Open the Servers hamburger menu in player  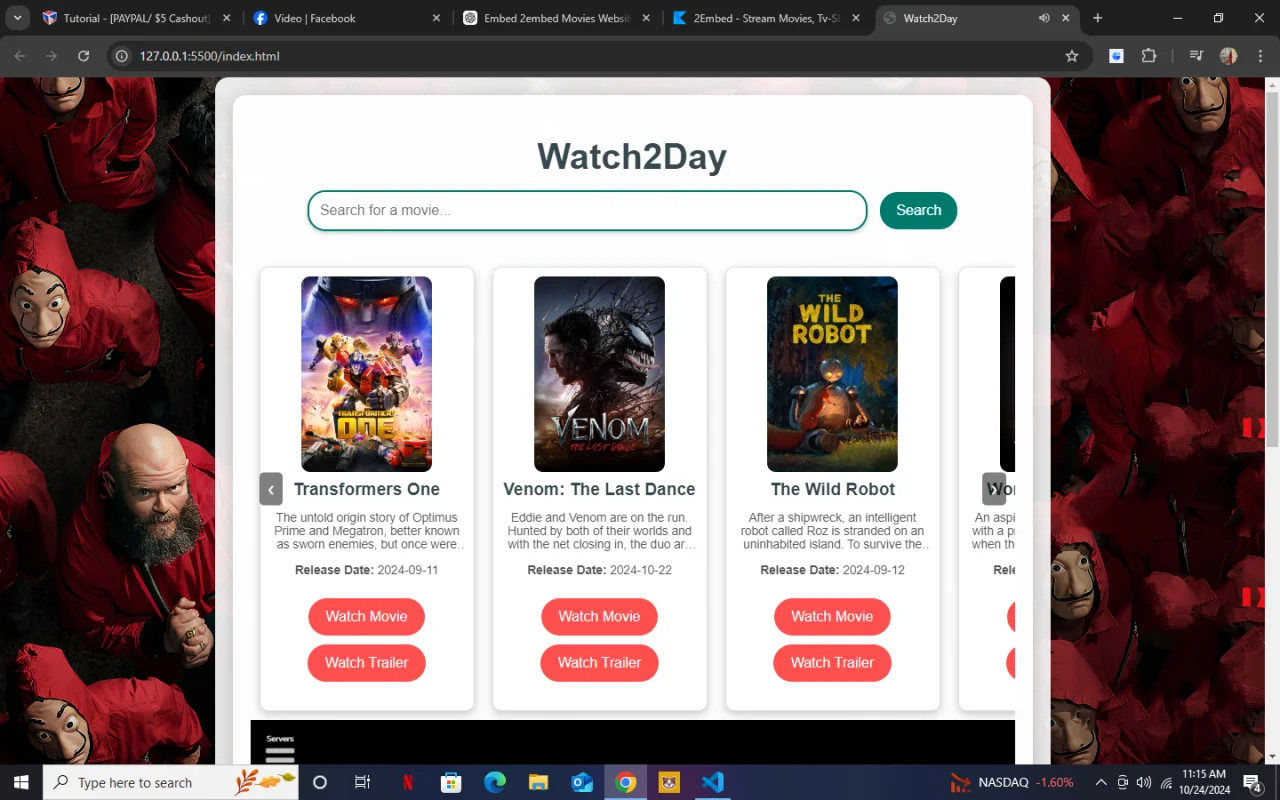coord(280,754)
